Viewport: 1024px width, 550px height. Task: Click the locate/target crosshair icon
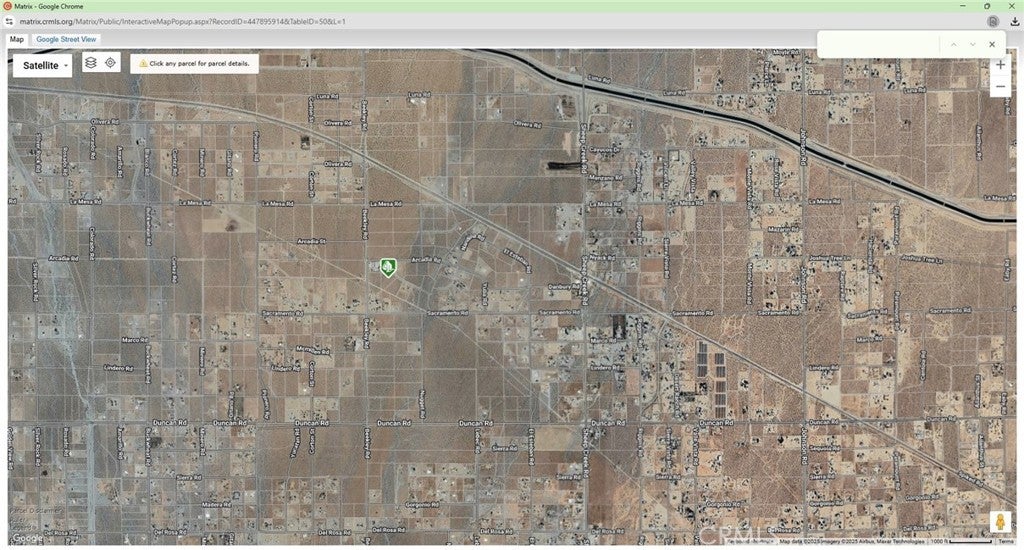(x=110, y=63)
